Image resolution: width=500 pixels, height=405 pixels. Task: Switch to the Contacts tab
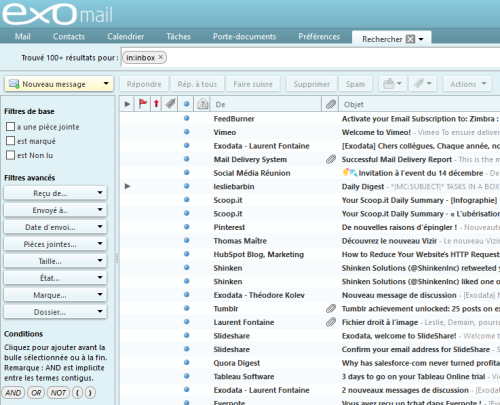(x=69, y=36)
